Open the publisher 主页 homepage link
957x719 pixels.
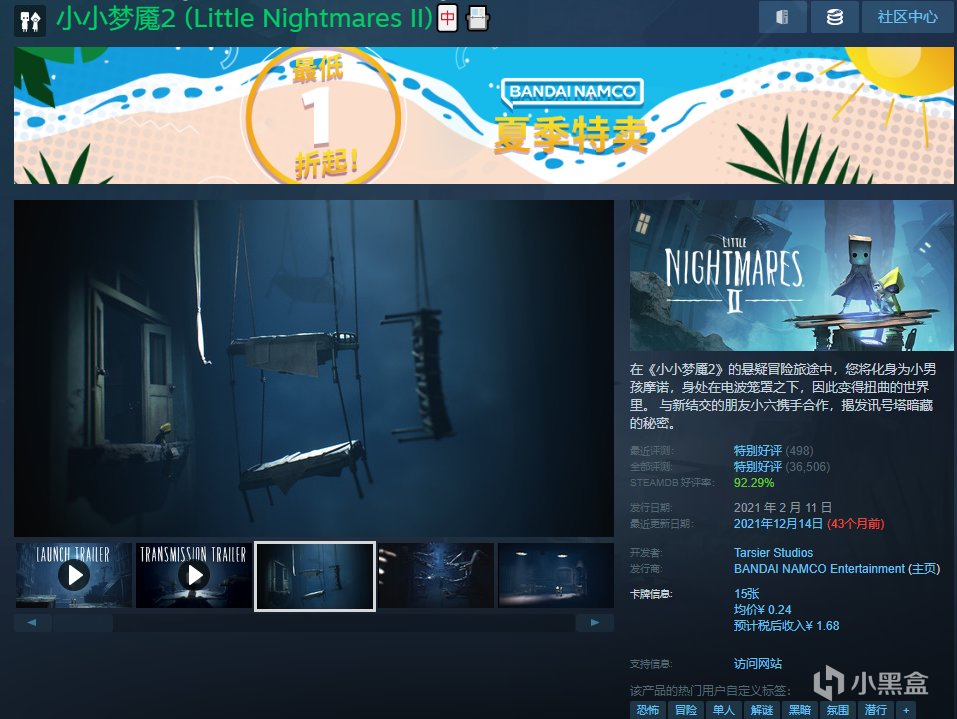click(923, 569)
